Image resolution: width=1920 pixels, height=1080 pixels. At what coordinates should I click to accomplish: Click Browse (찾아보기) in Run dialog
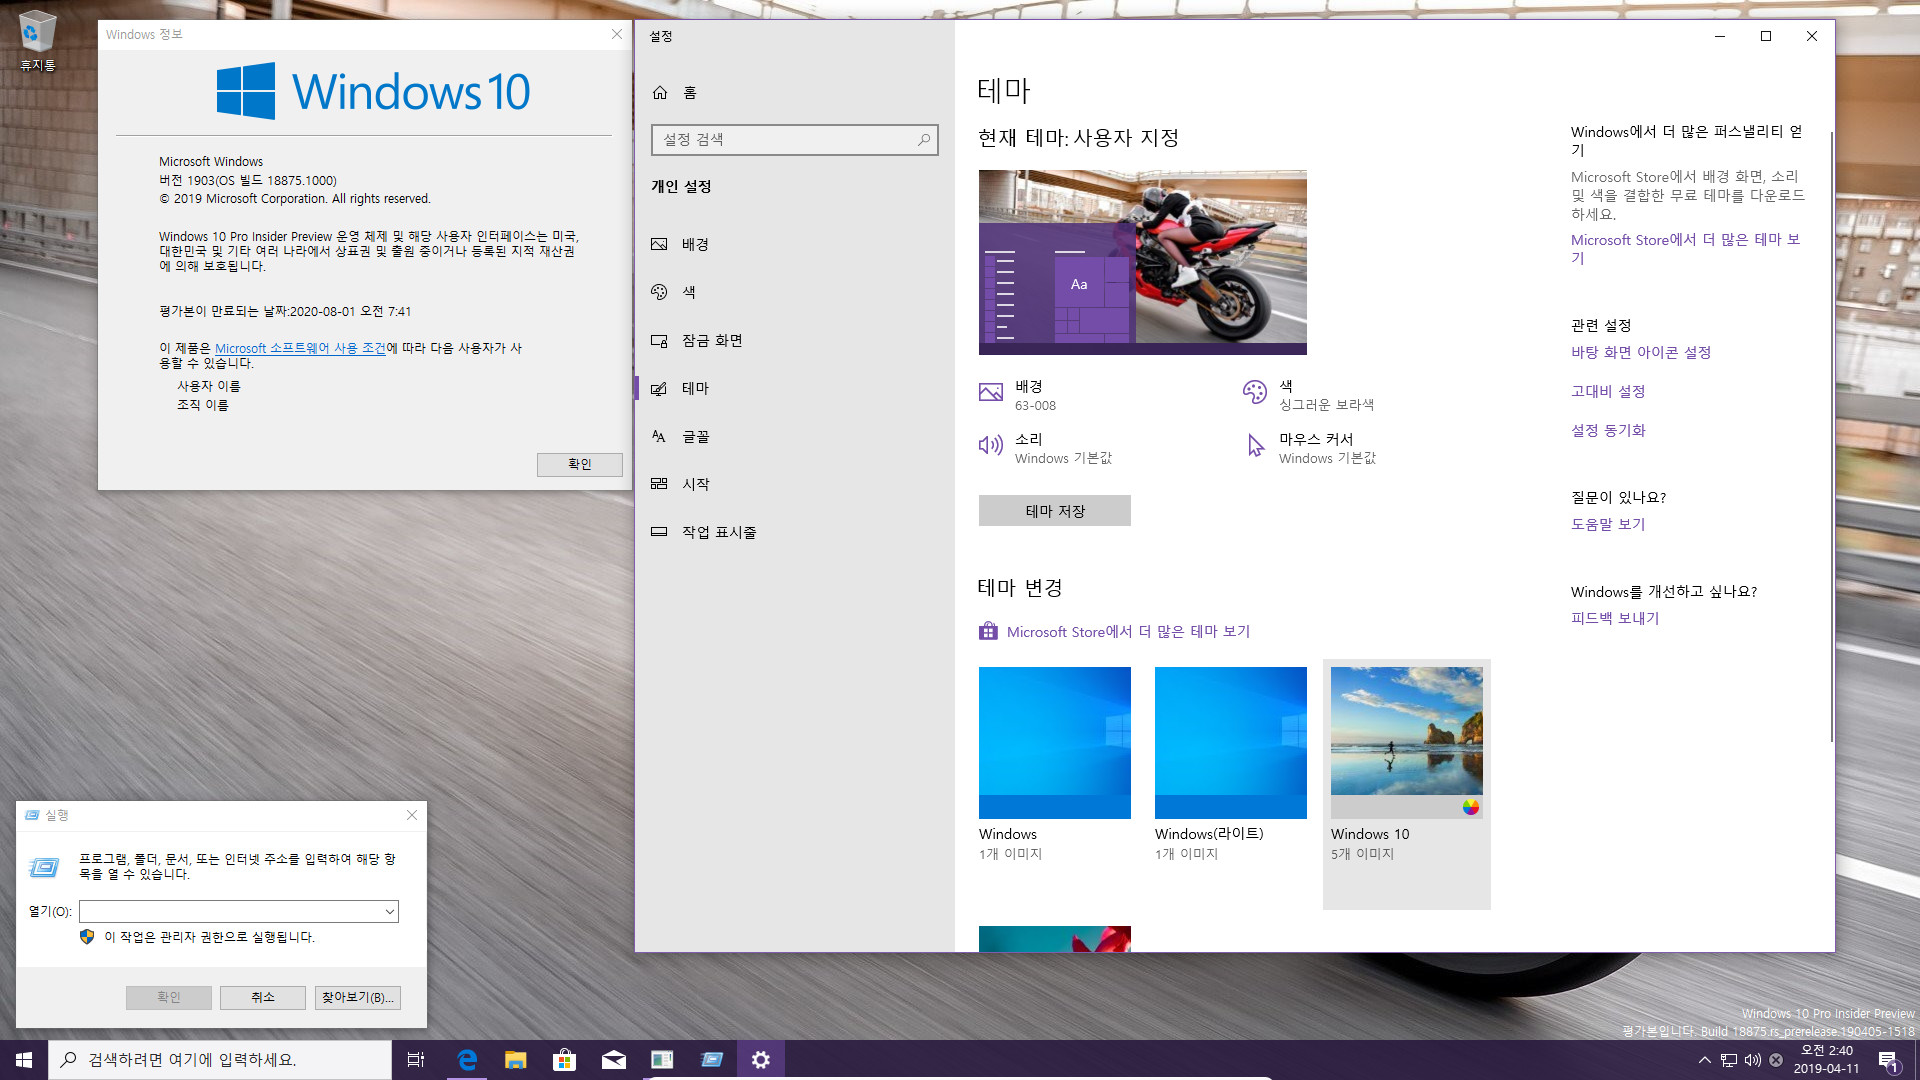click(357, 998)
